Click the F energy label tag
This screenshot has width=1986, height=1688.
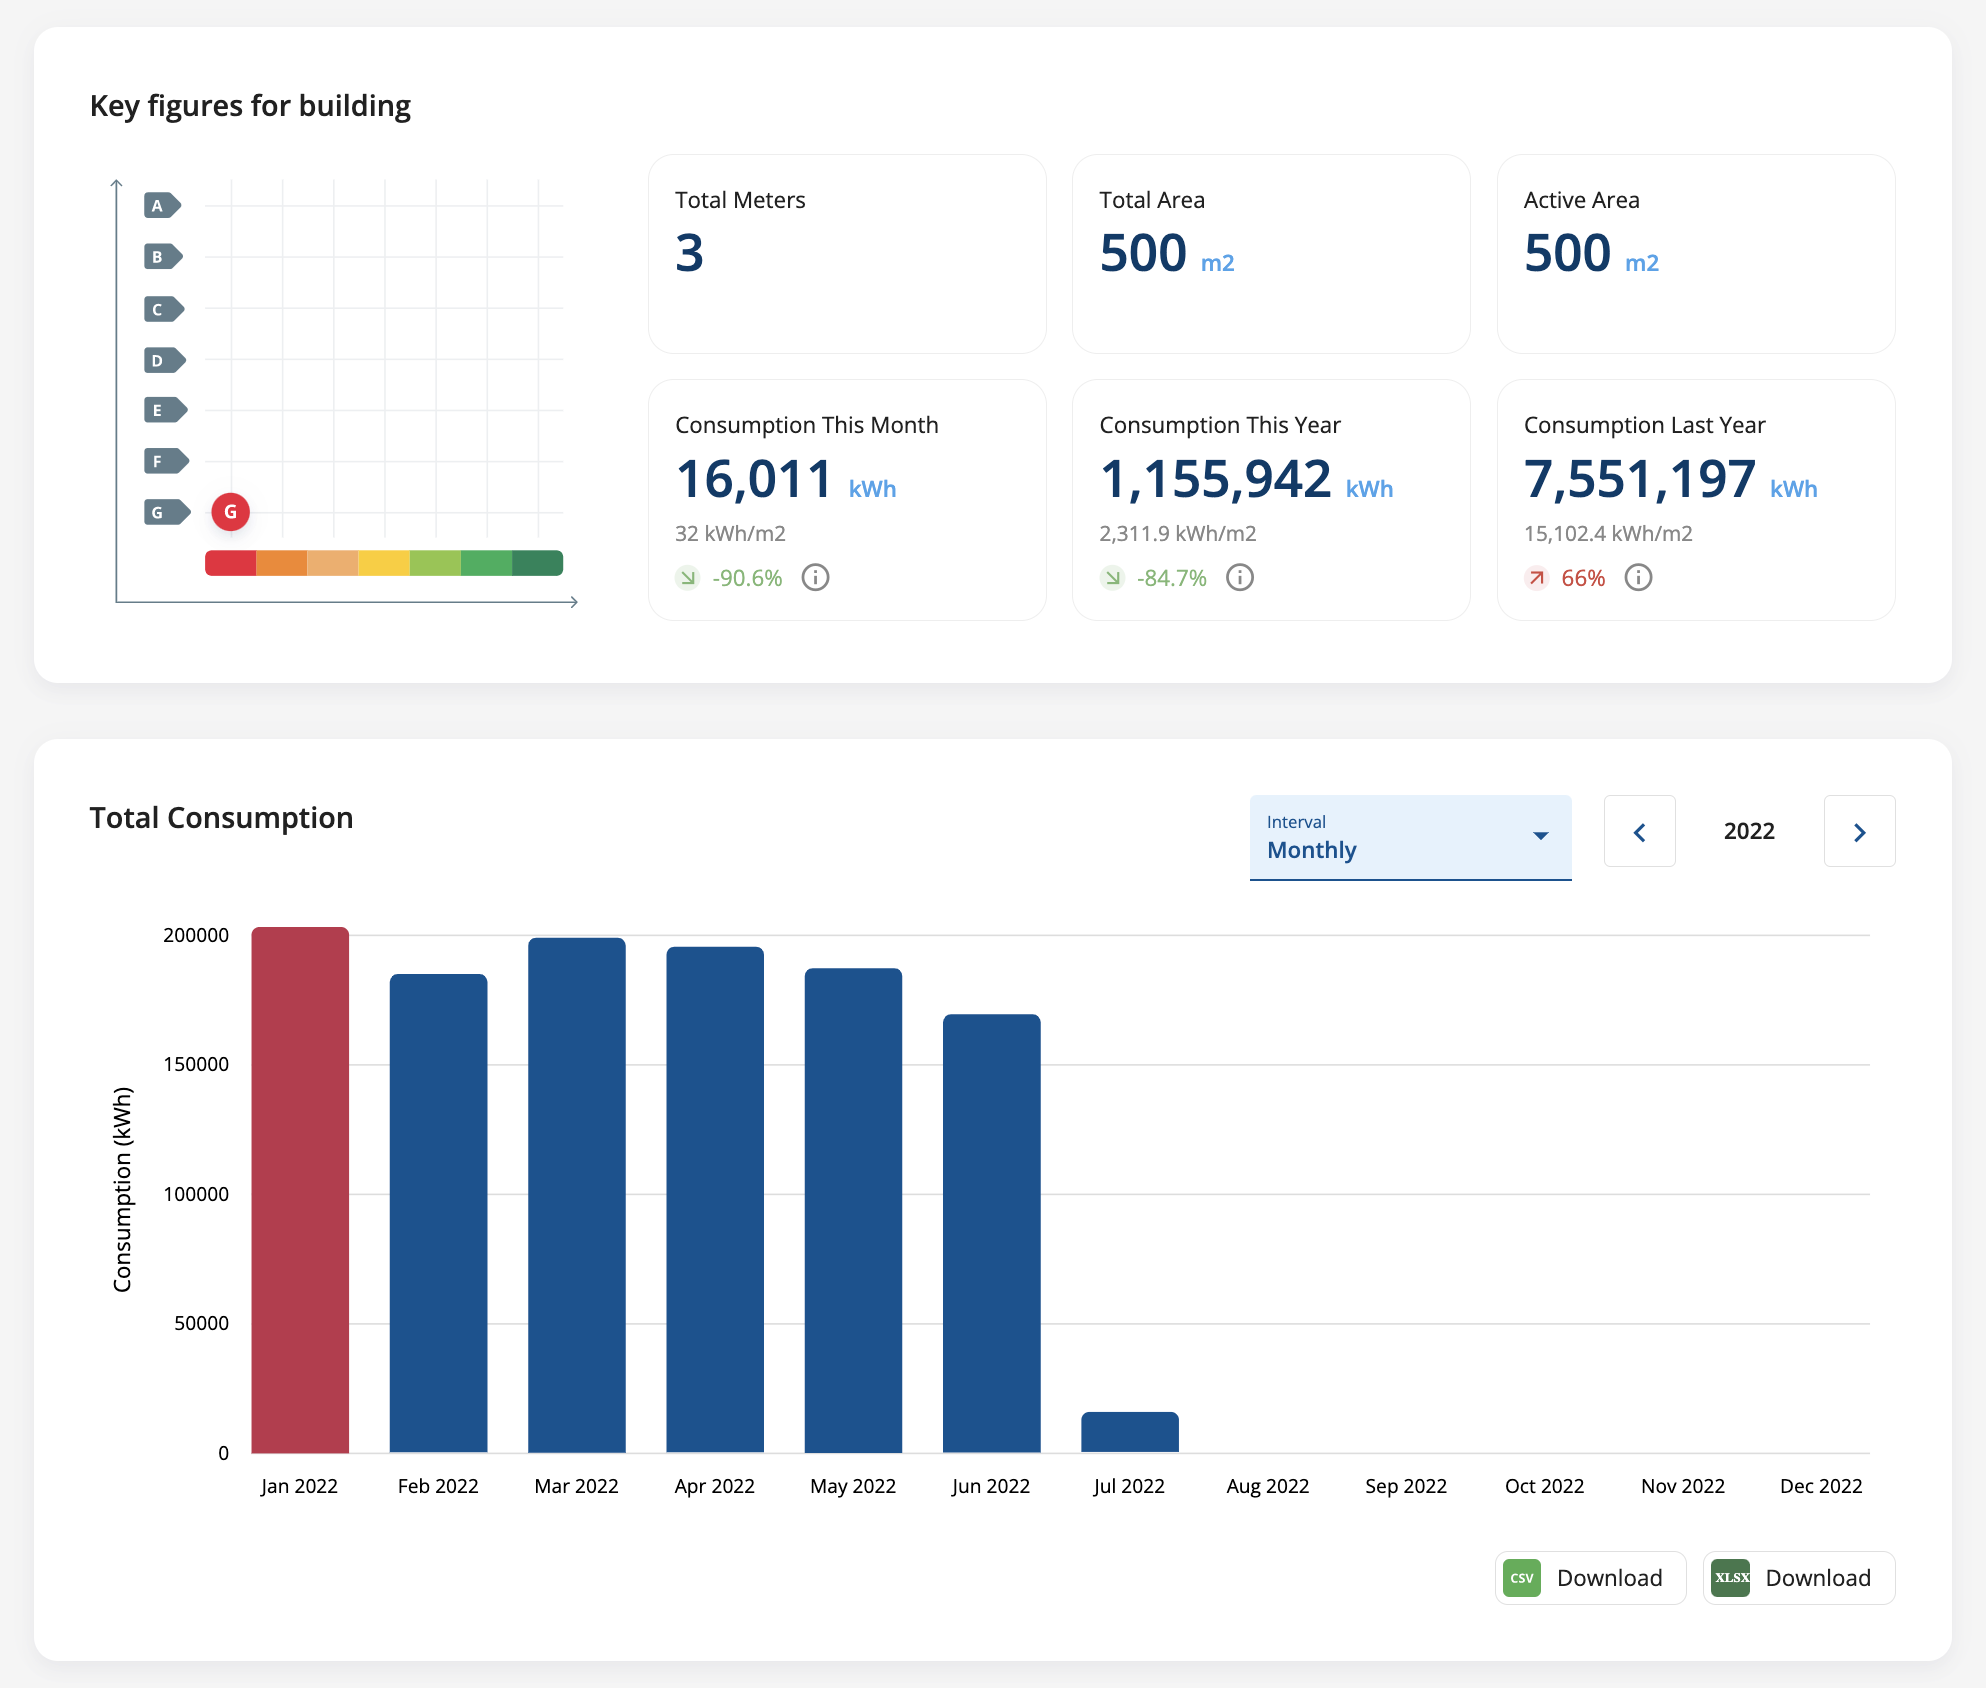tap(167, 461)
